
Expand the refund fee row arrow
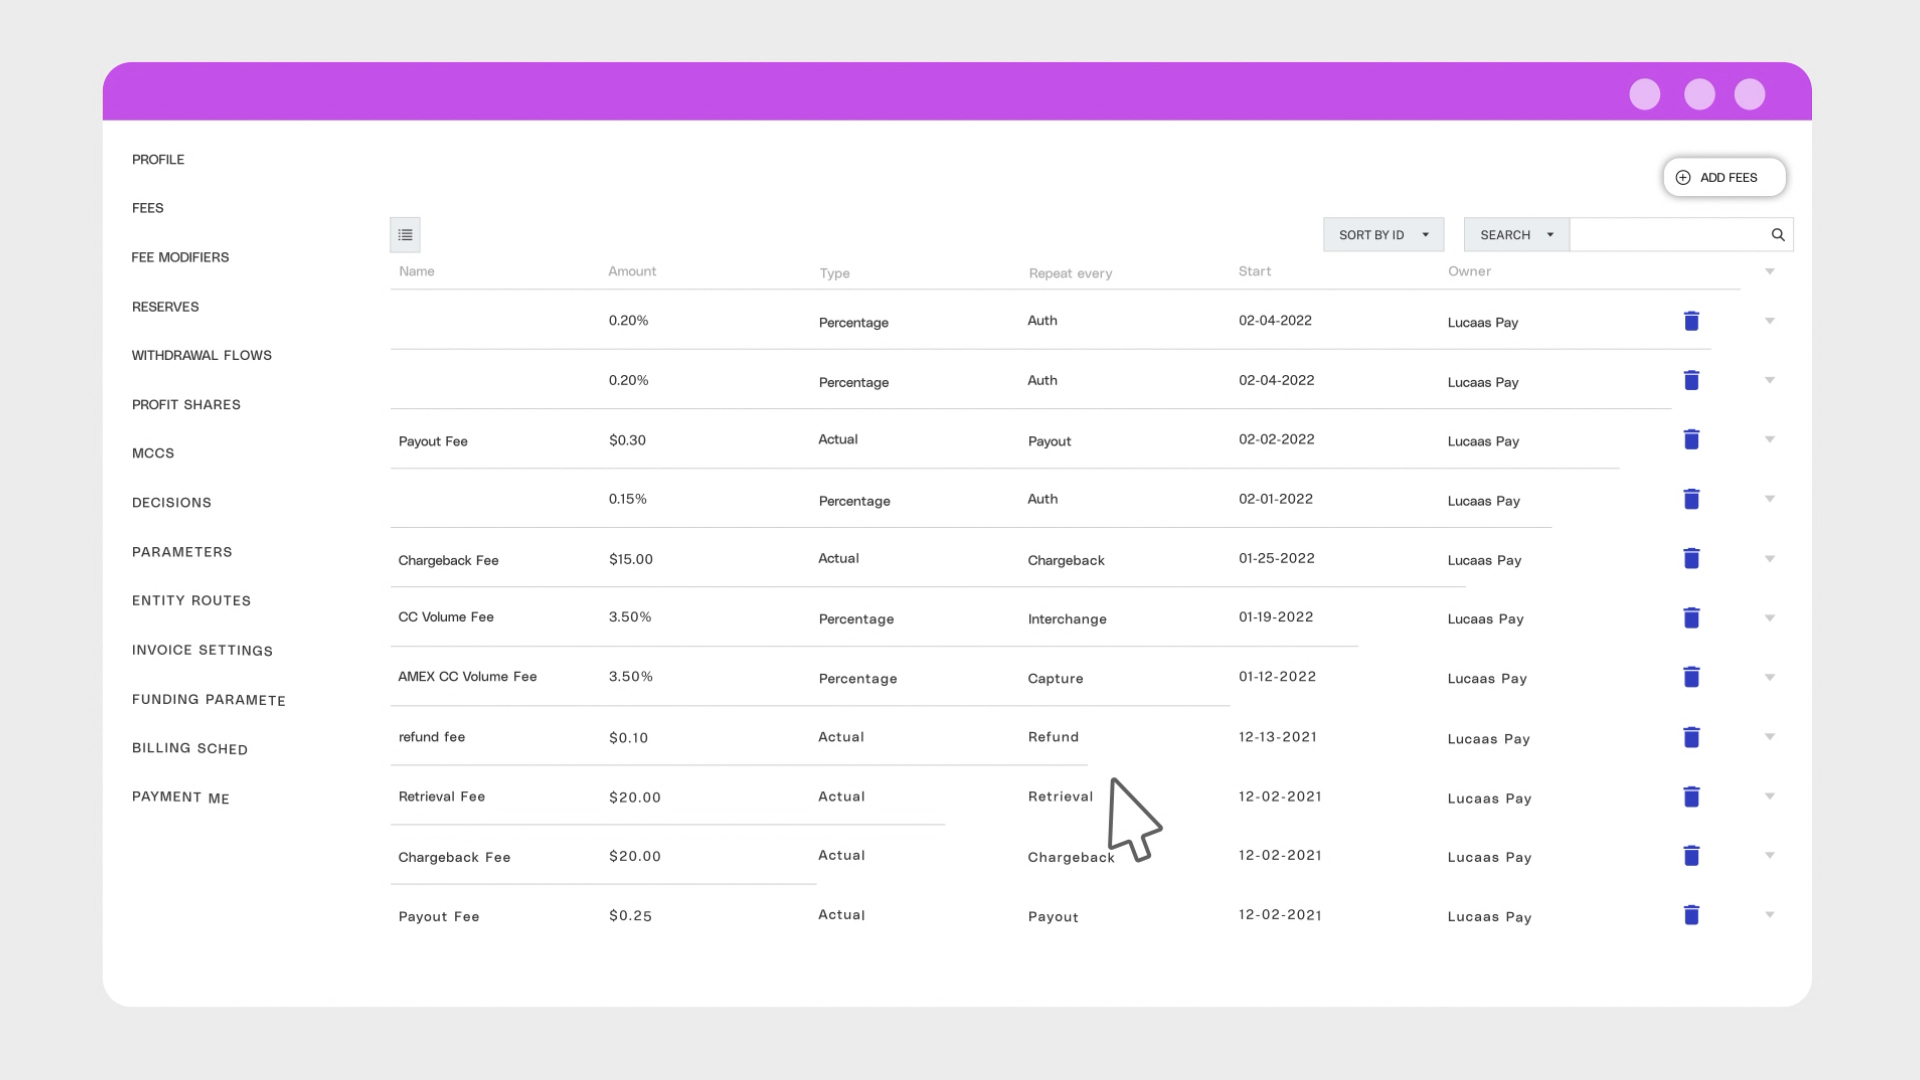tap(1769, 737)
